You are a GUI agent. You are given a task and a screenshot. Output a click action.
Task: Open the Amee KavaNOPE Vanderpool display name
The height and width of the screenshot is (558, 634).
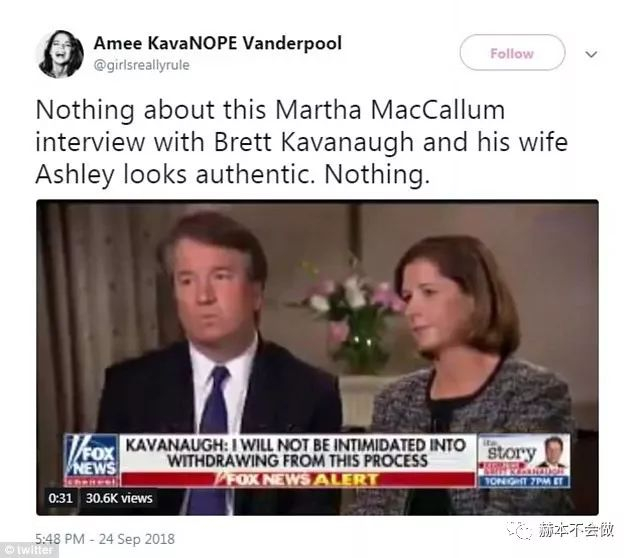click(x=217, y=43)
